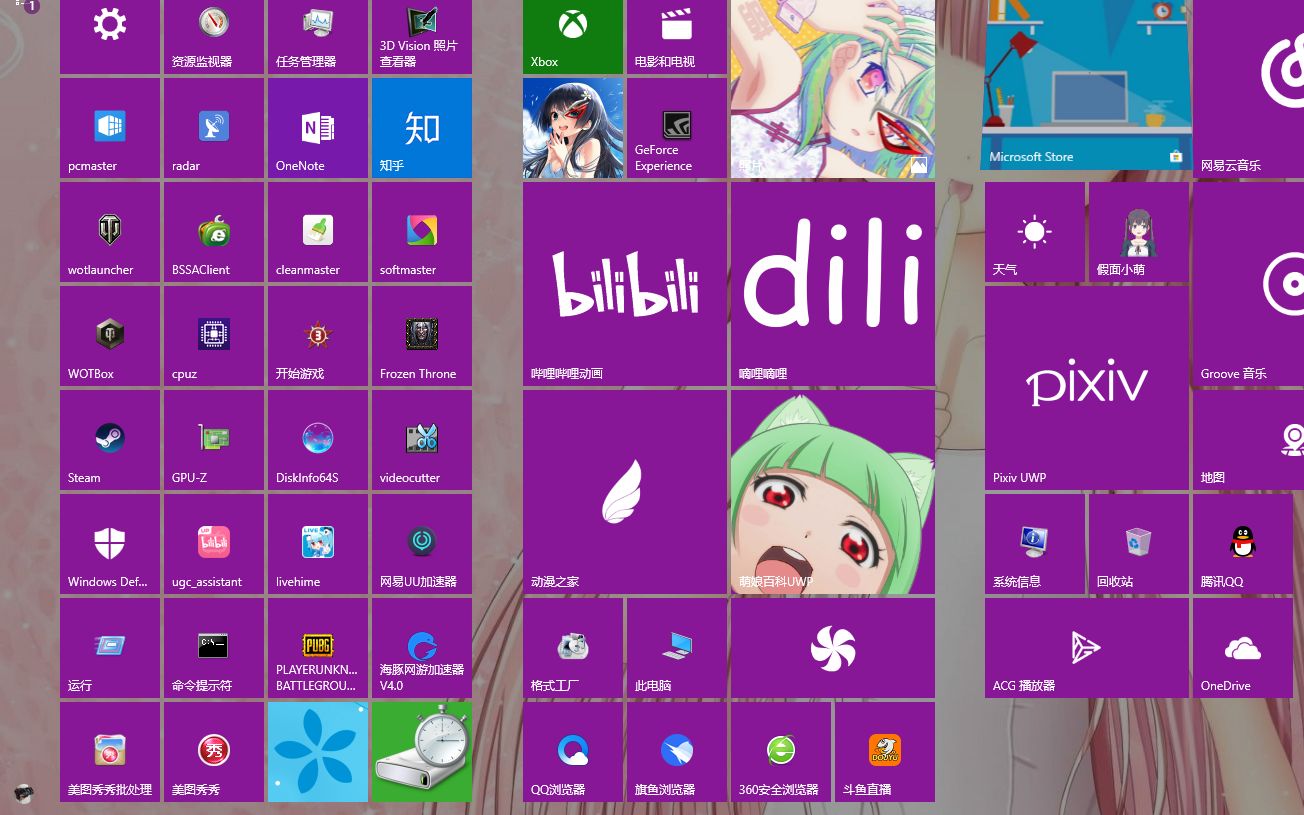Launch the 360安全浏览器 tile

pyautogui.click(x=781, y=752)
